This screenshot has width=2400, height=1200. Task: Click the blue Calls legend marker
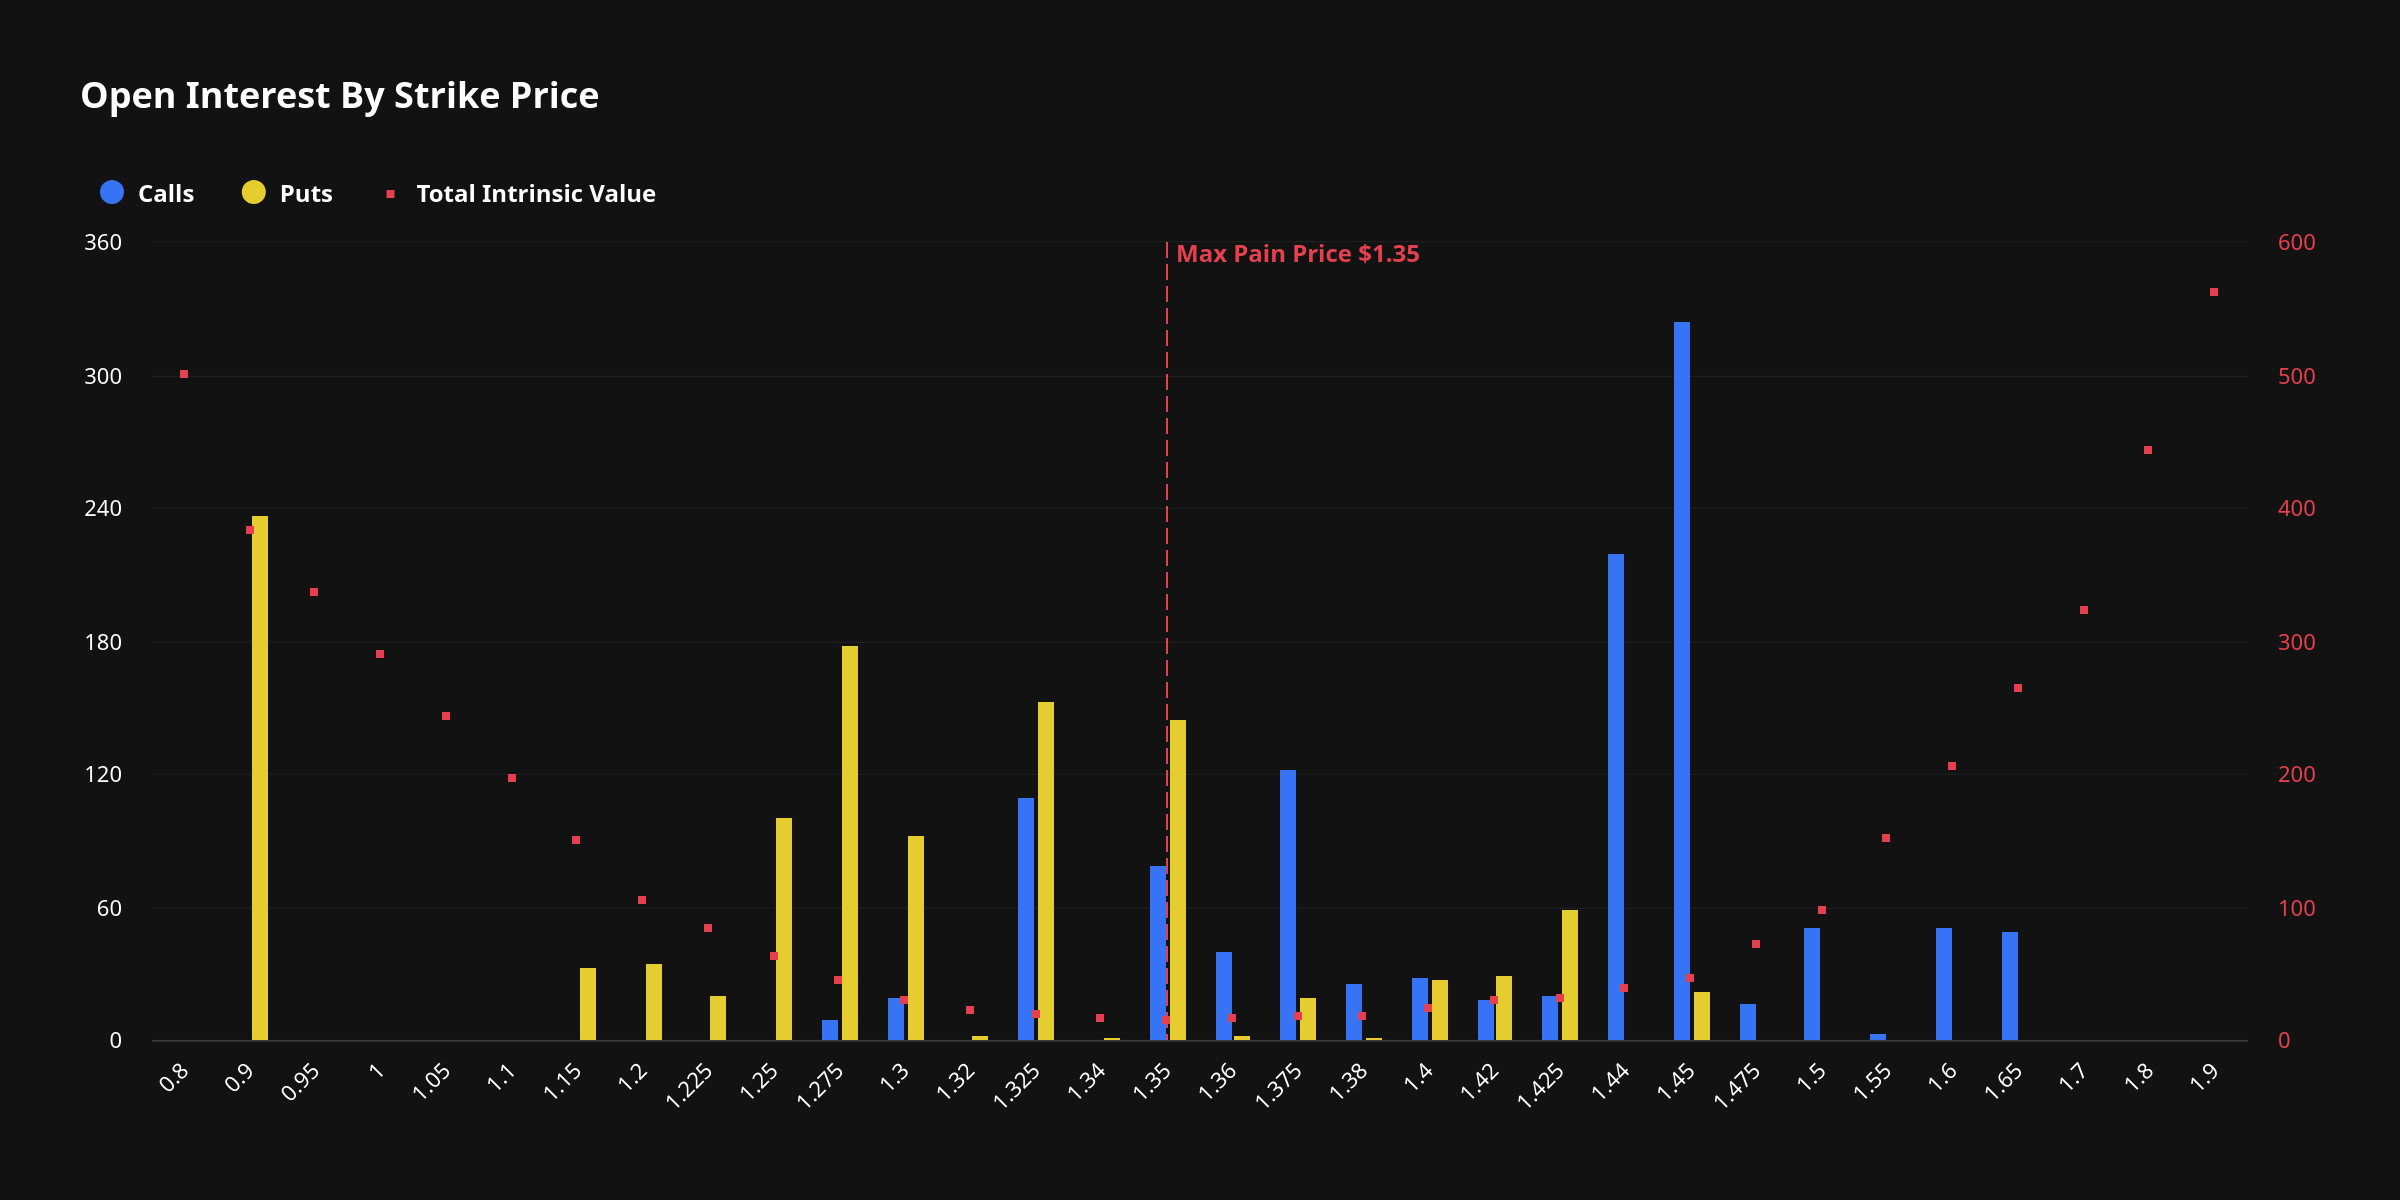[x=110, y=193]
